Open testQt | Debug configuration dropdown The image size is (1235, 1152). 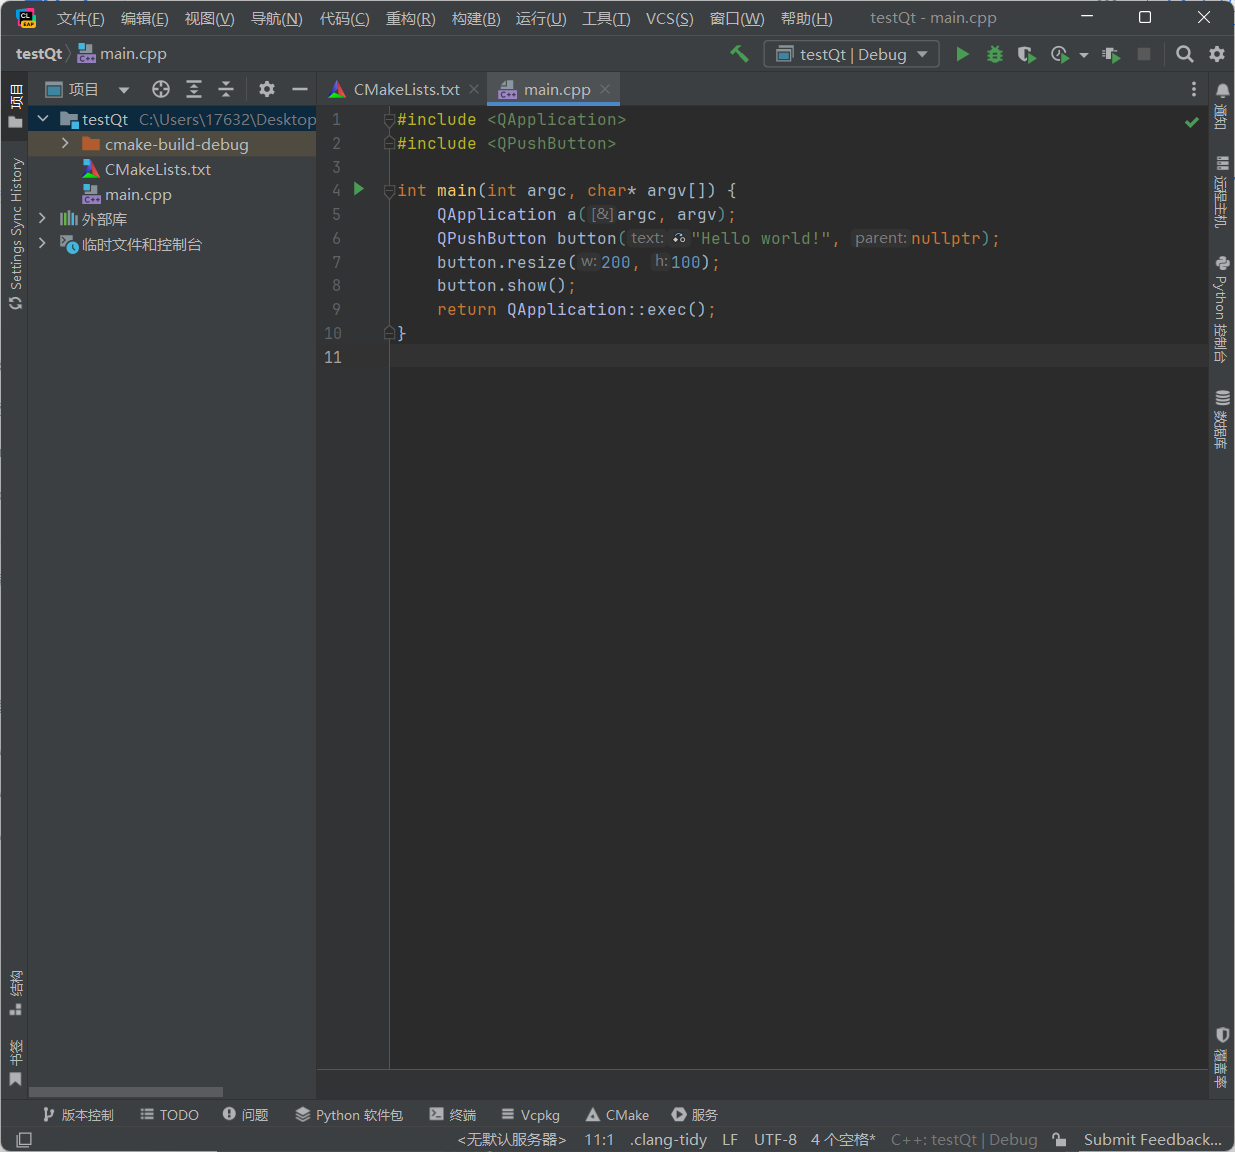[x=852, y=54]
